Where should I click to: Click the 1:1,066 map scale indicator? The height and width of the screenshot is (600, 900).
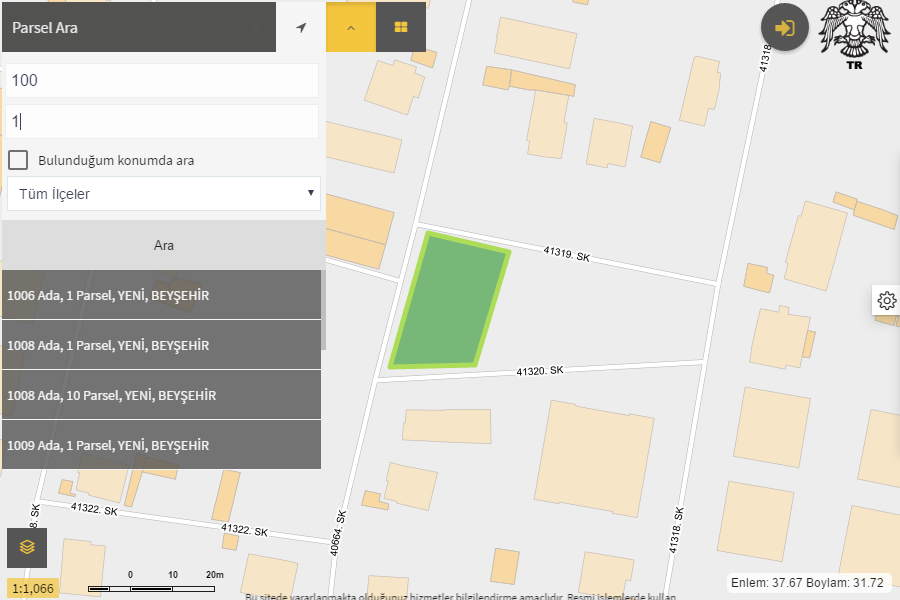(x=33, y=588)
